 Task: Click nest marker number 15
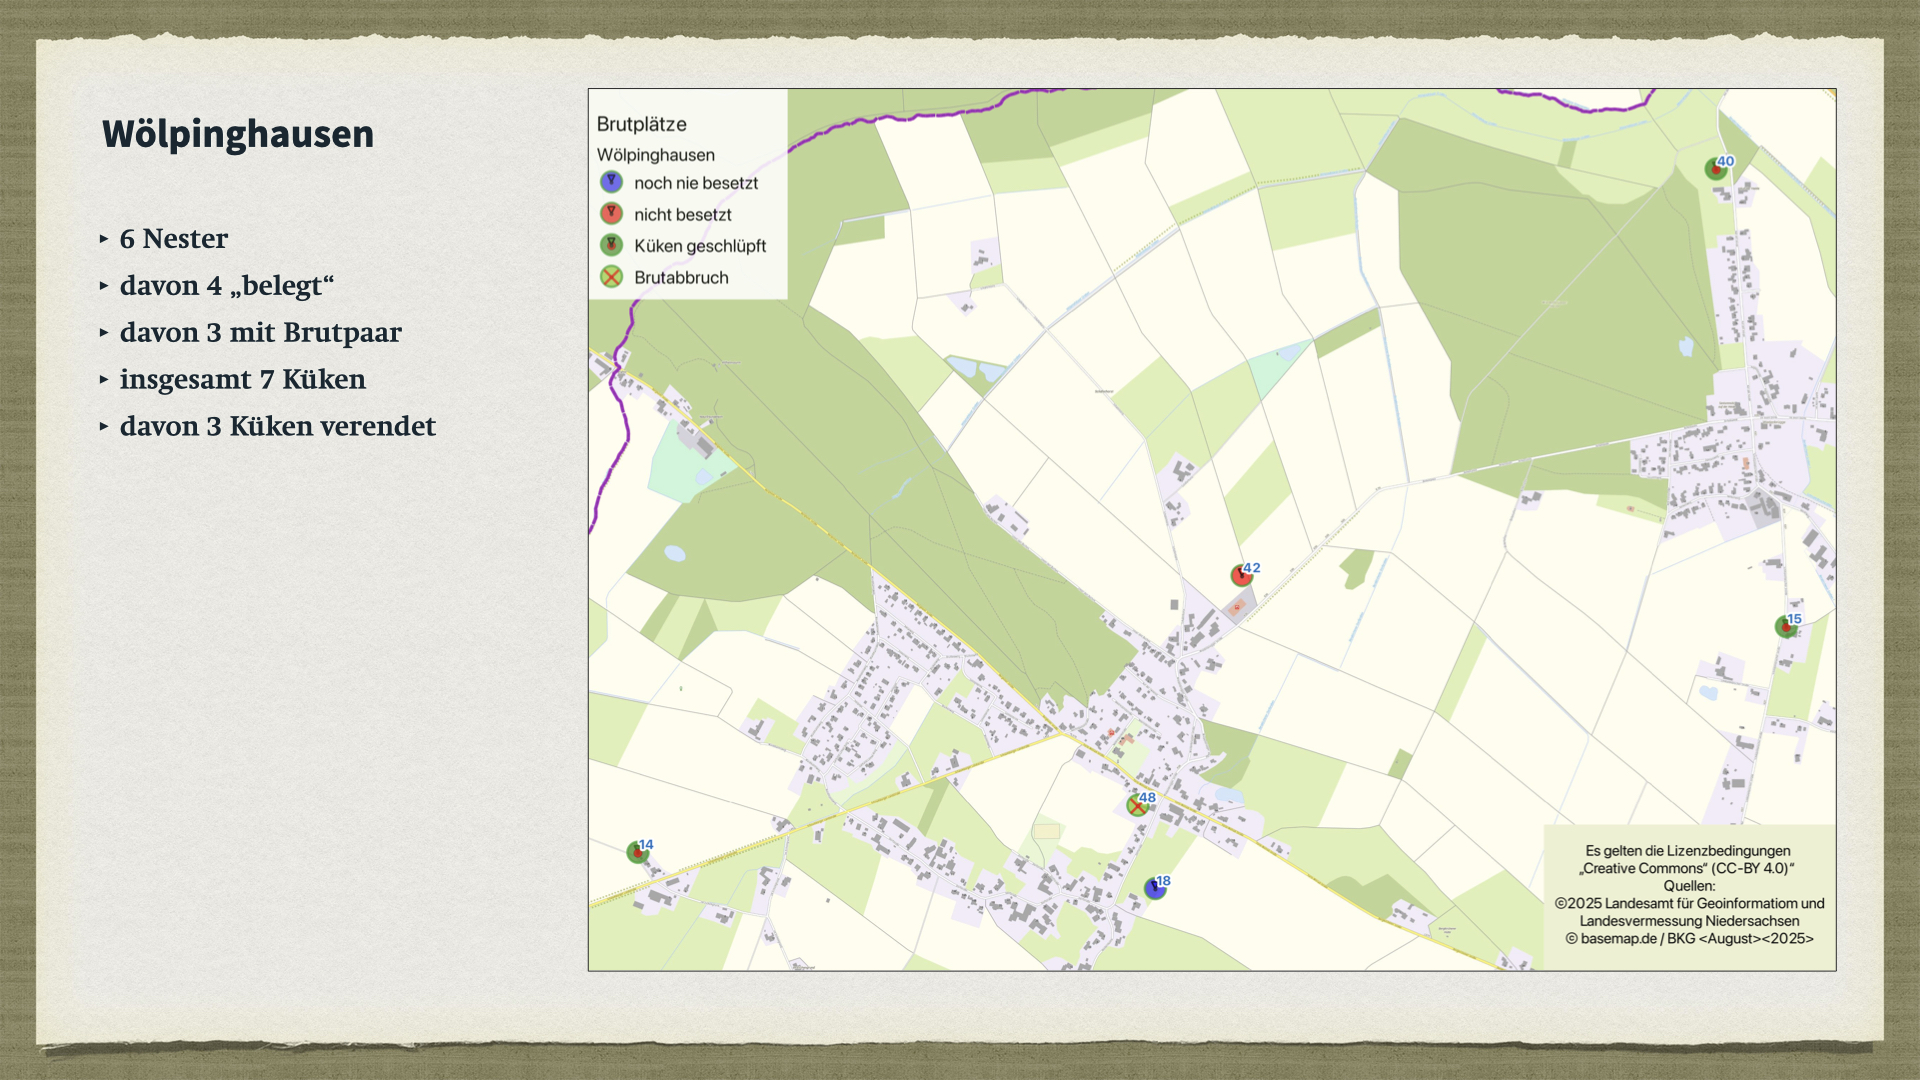(1785, 627)
